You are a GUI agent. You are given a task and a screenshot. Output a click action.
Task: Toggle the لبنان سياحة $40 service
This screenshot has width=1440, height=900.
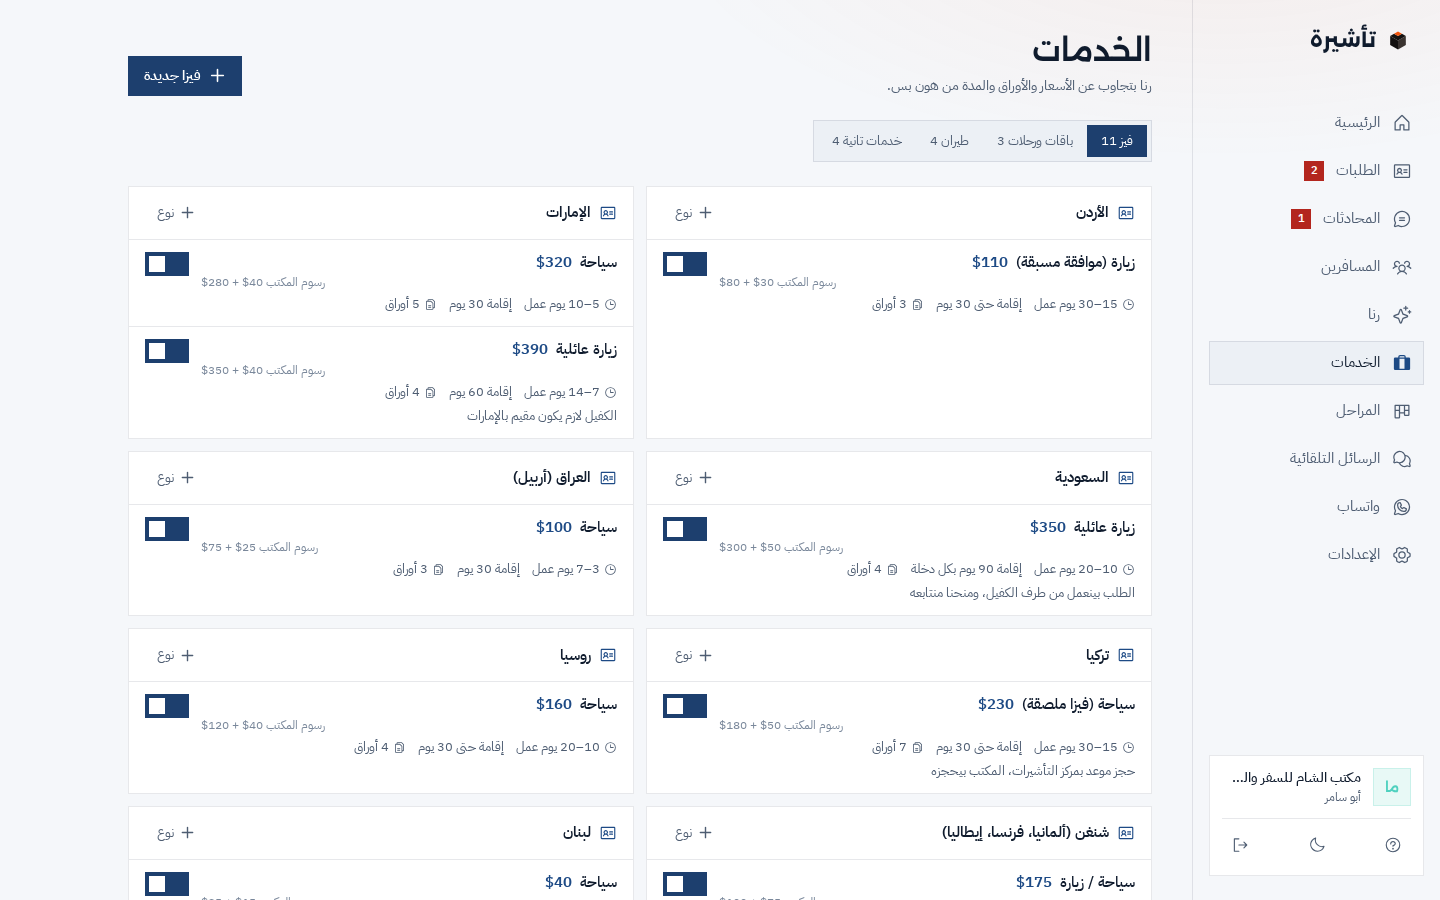167,884
